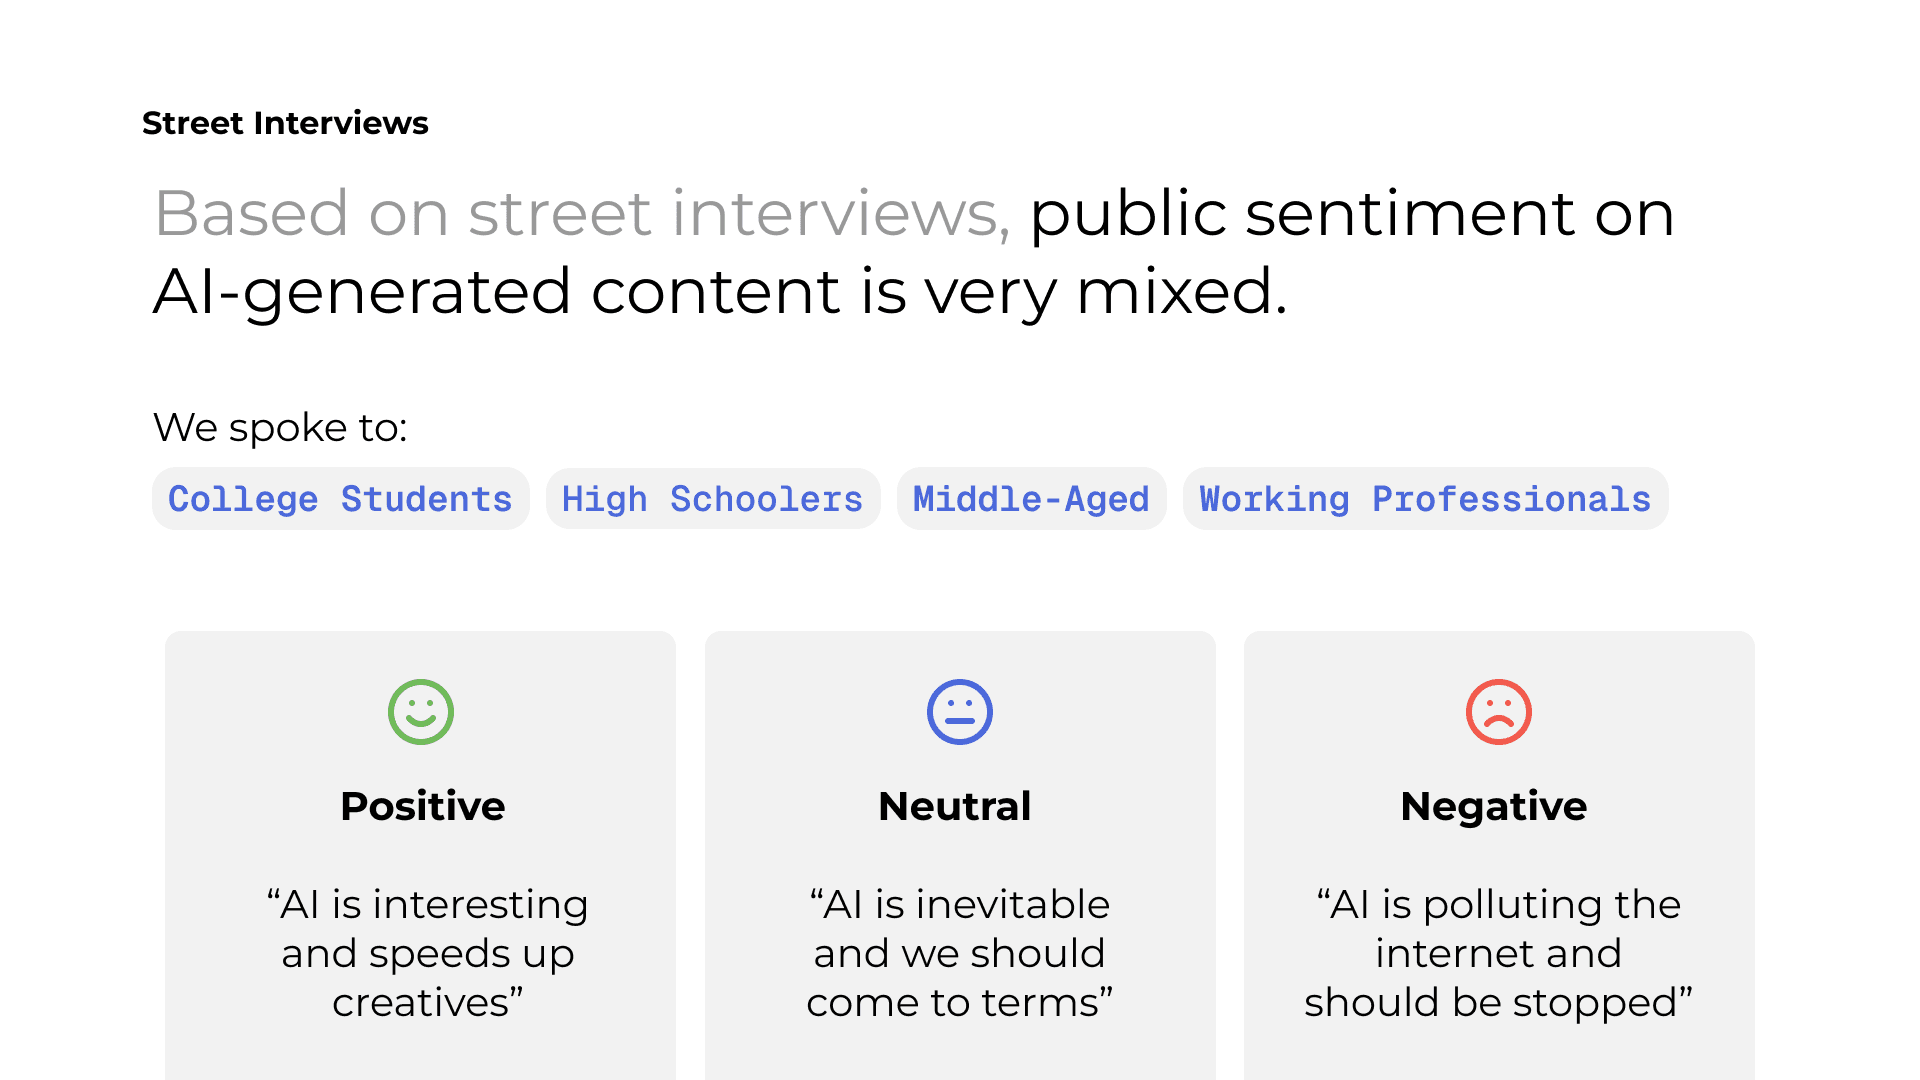Click the "AI-generated content is very mixed." line
1920x1080 pixels.
click(x=720, y=292)
